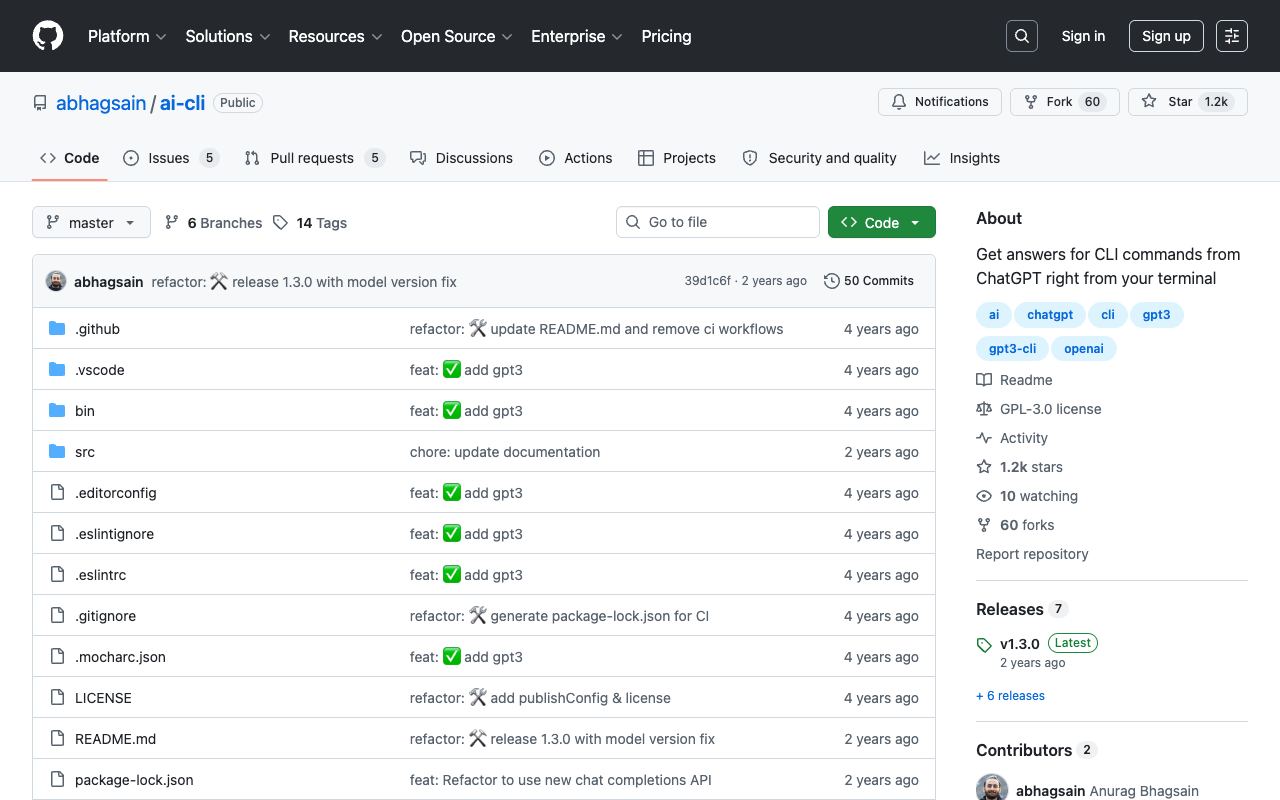Click the Sign in link
This screenshot has width=1280, height=800.
pos(1083,36)
